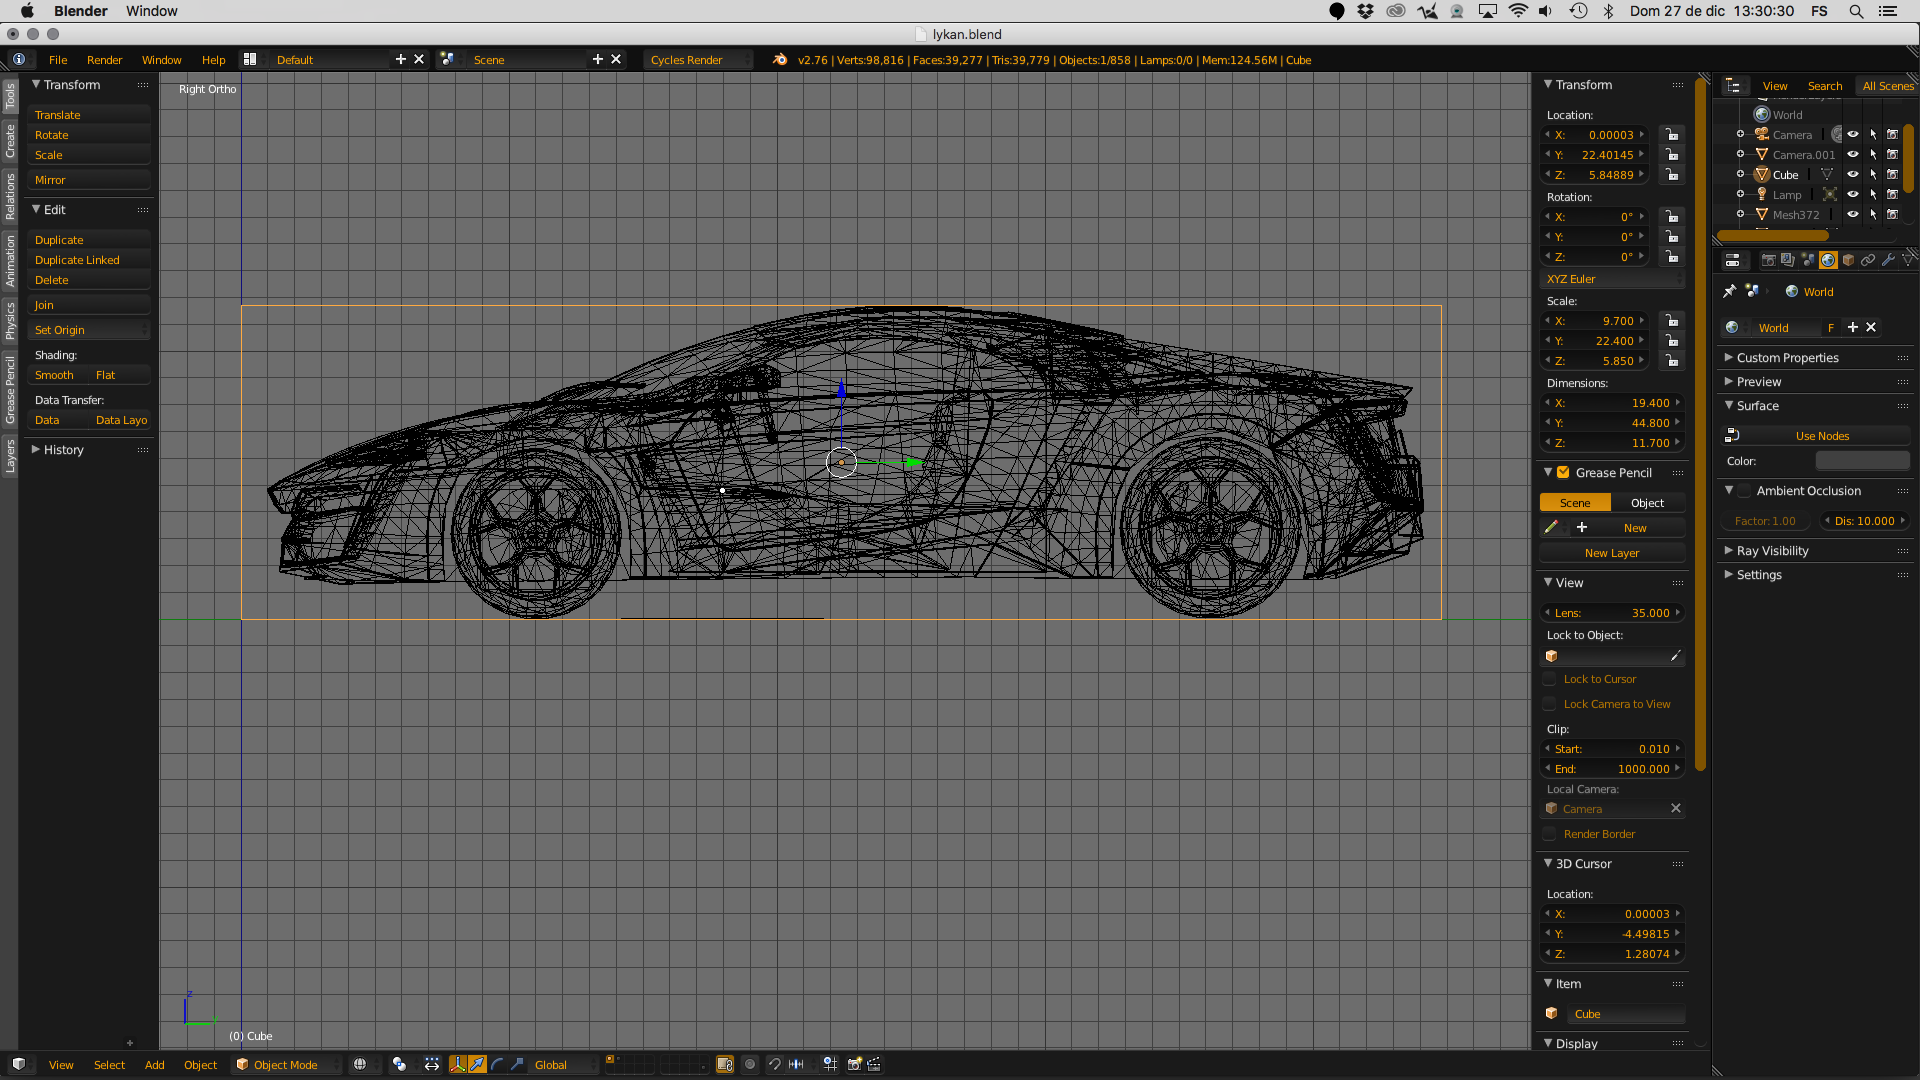Screen dimensions: 1920x1080
Task: Open the Modifiers wrench tab
Action: coord(1888,260)
